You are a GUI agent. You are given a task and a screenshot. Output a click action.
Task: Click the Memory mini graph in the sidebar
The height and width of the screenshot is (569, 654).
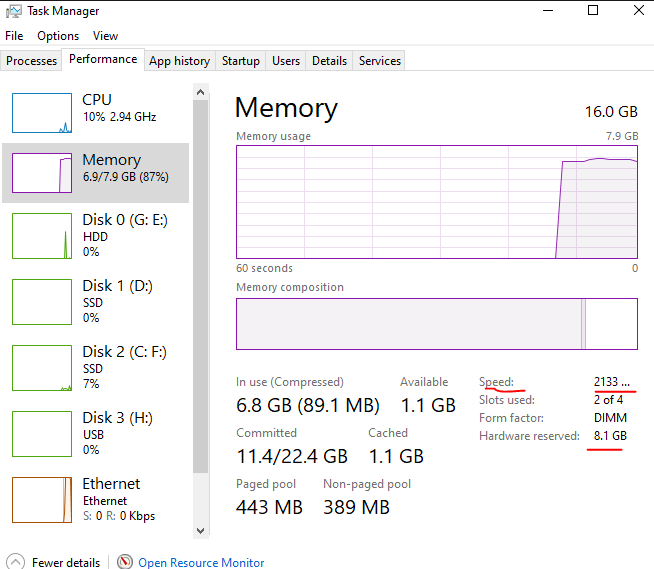tap(42, 173)
